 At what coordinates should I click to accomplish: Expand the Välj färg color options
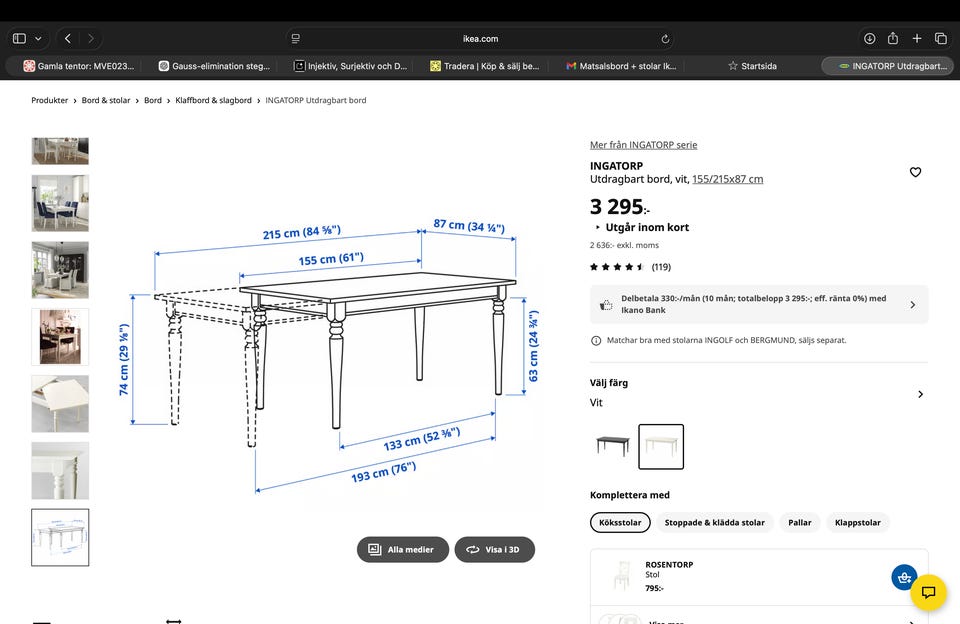point(920,394)
